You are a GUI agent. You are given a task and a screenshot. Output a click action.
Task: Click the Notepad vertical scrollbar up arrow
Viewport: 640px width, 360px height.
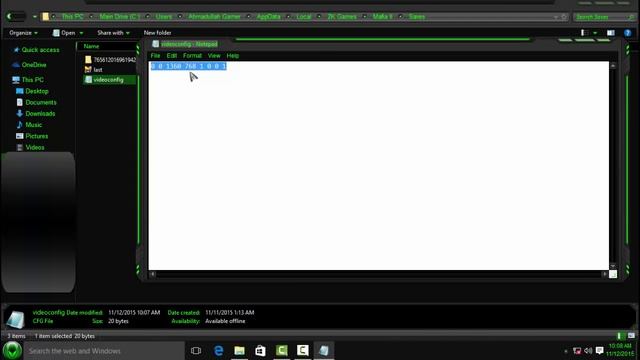(x=613, y=65)
